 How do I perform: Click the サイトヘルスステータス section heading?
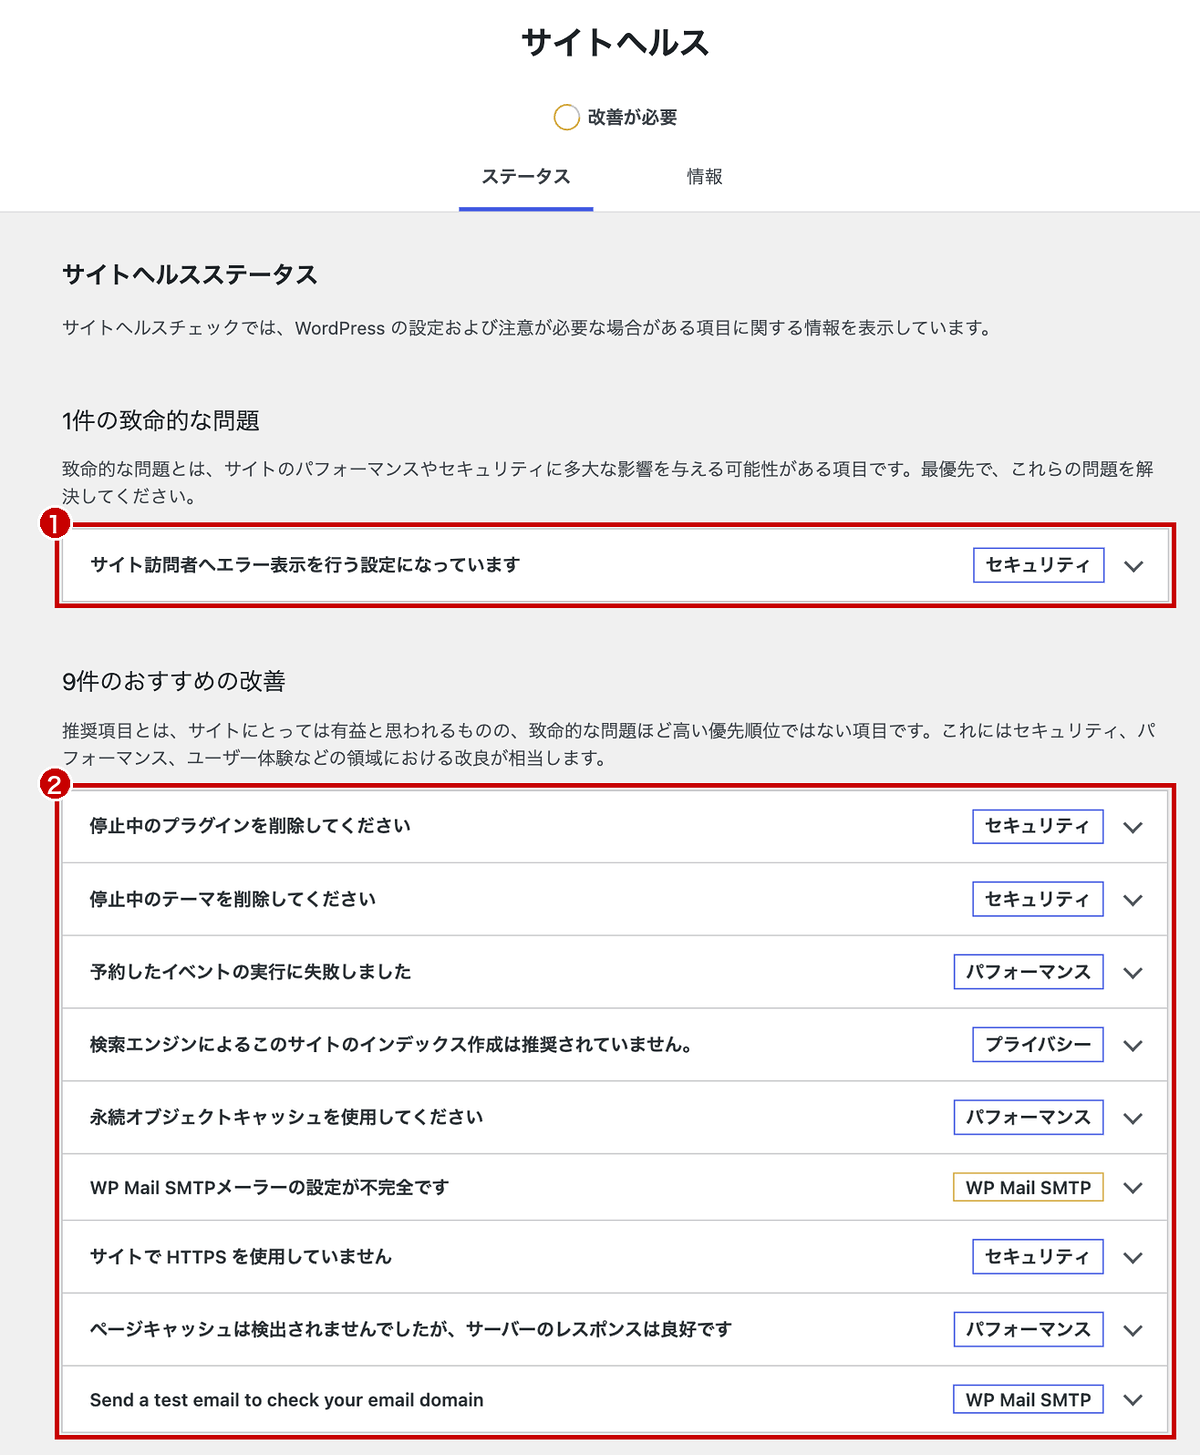pos(190,275)
